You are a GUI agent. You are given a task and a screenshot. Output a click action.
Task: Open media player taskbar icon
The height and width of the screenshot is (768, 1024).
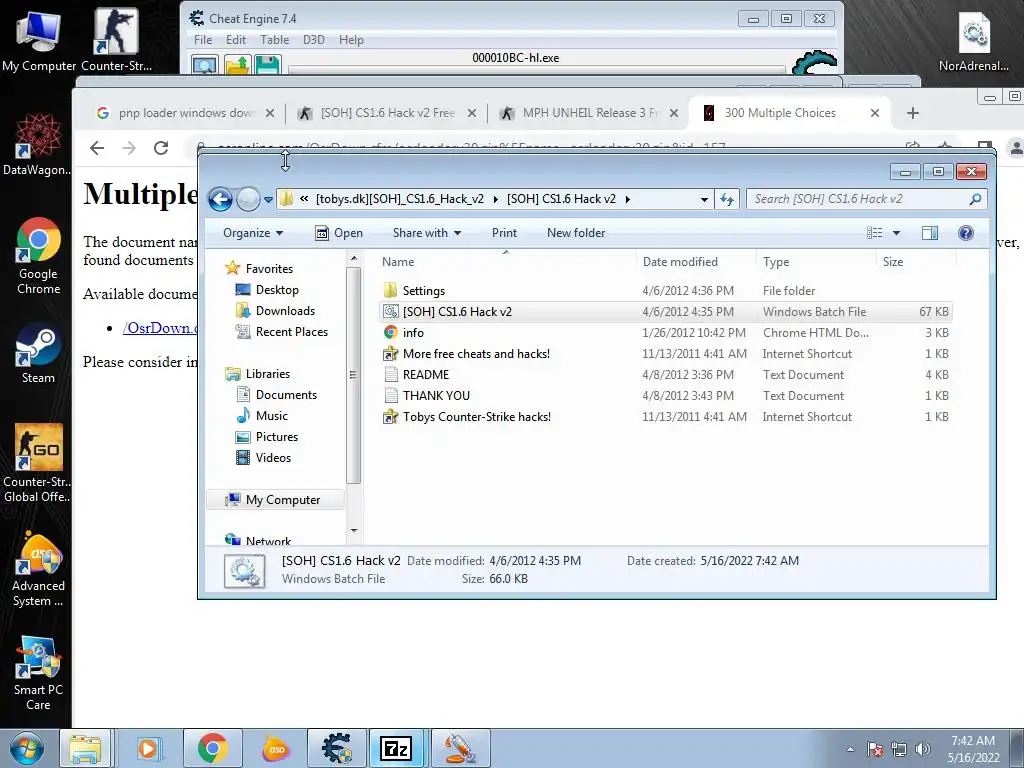point(148,749)
